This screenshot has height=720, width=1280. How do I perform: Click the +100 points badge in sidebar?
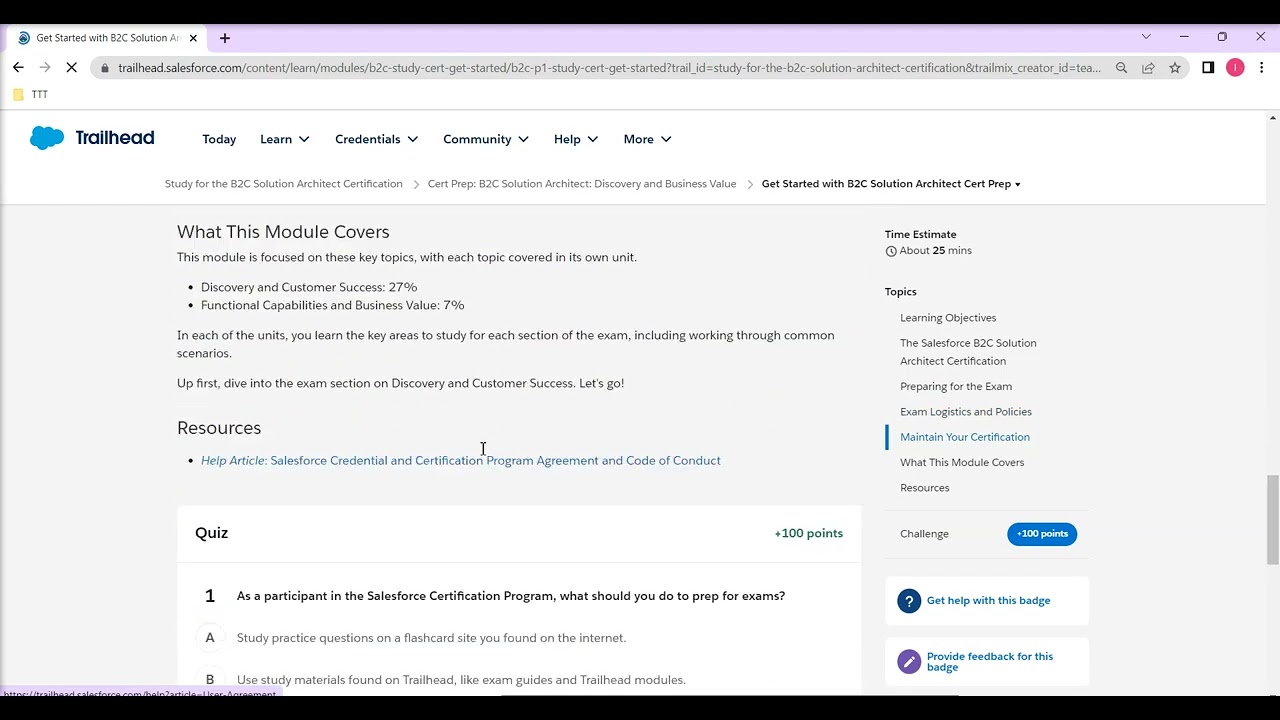pyautogui.click(x=1042, y=534)
